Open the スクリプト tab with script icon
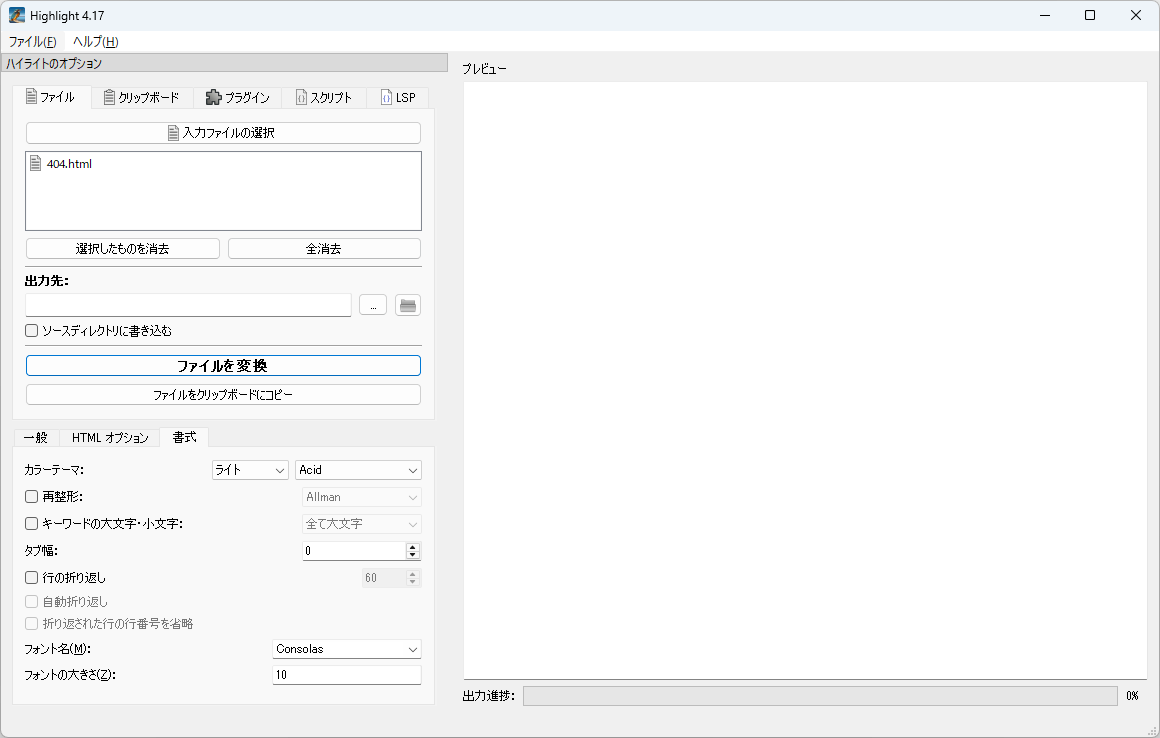Screen dimensions: 1160x738 (x=323, y=97)
